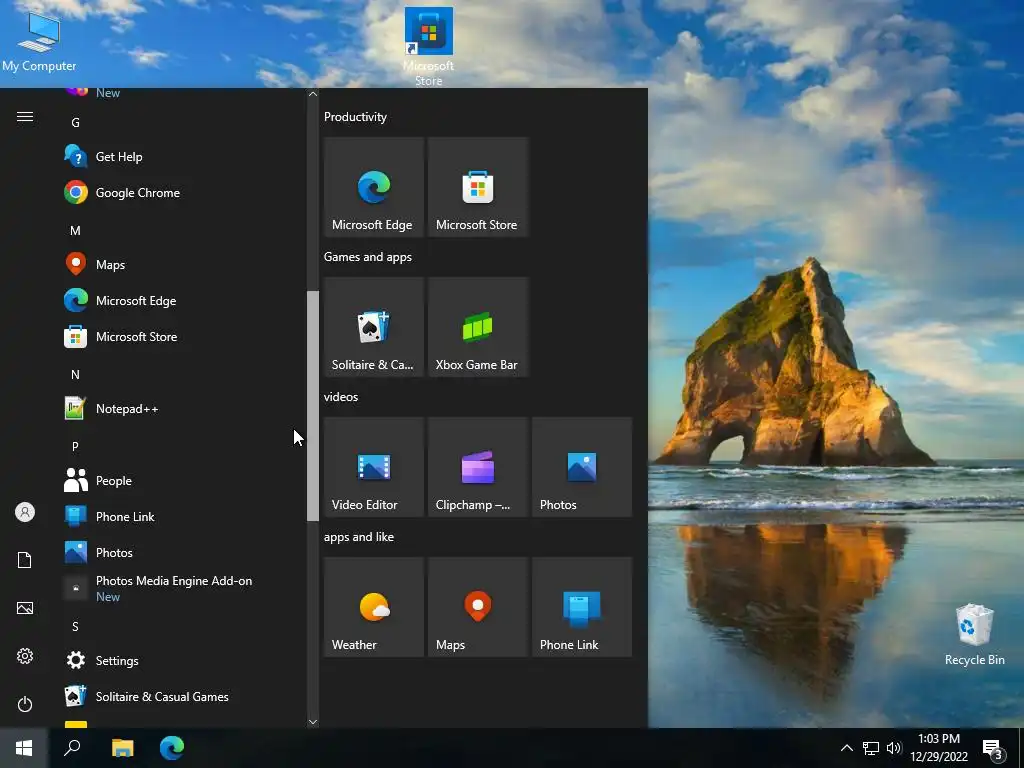The width and height of the screenshot is (1024, 768).
Task: Open network status in system tray
Action: click(871, 748)
